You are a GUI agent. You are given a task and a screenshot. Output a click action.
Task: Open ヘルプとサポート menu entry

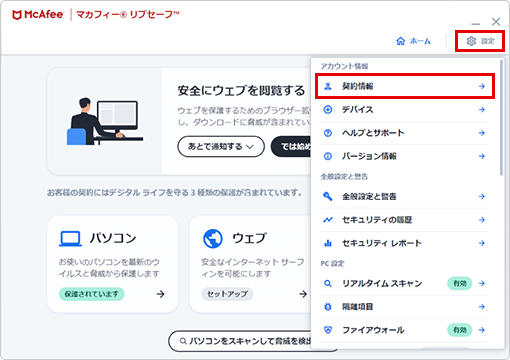click(405, 133)
